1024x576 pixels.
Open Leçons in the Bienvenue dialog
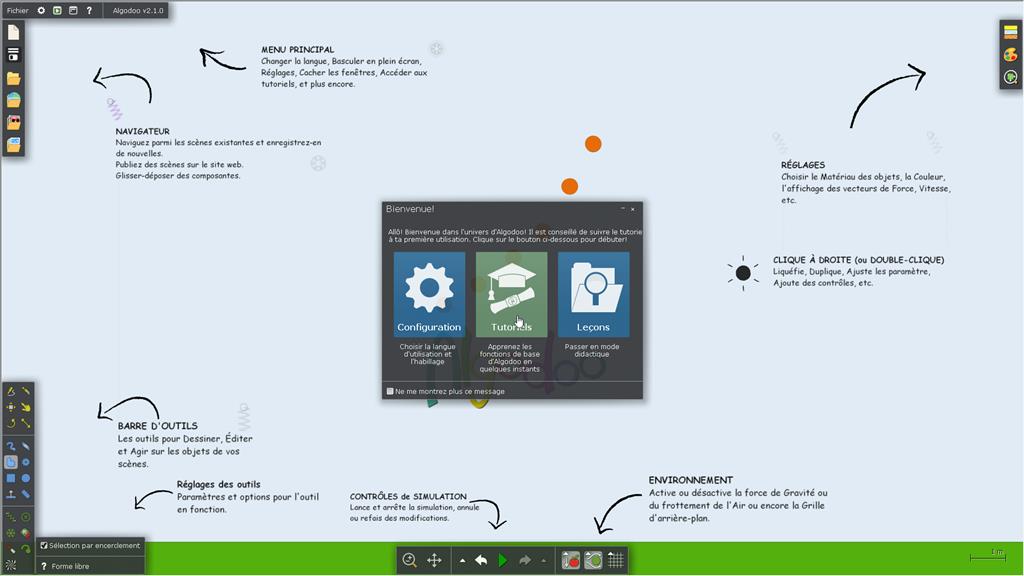(x=594, y=295)
